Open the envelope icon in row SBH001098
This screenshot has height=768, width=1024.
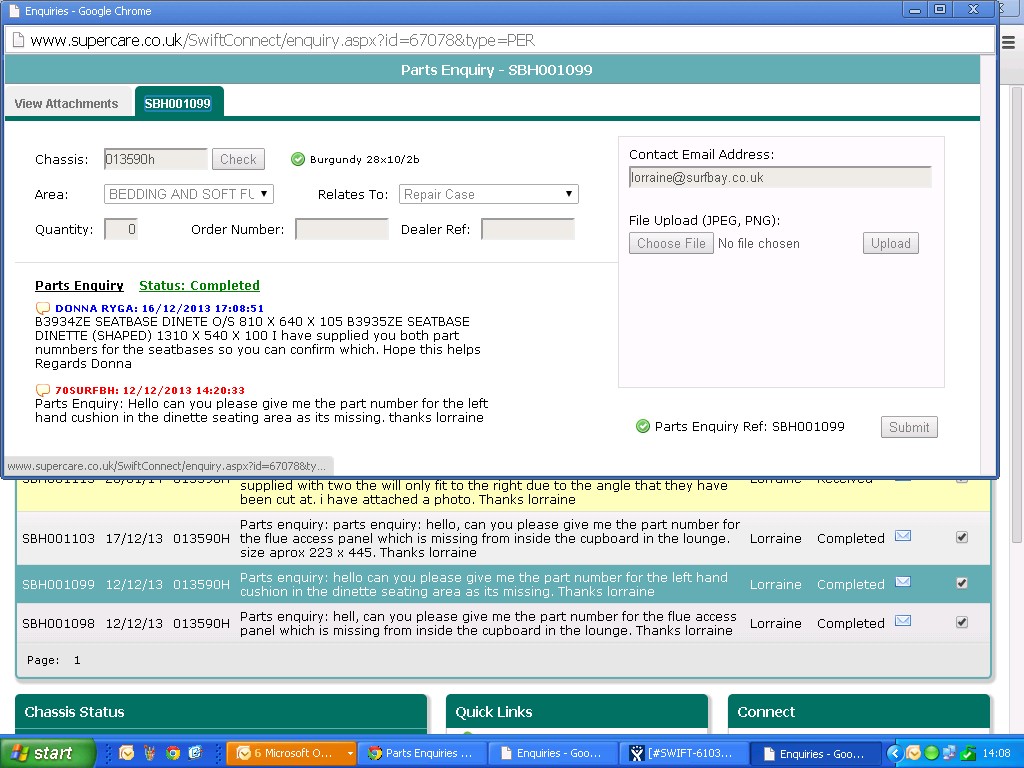(903, 621)
